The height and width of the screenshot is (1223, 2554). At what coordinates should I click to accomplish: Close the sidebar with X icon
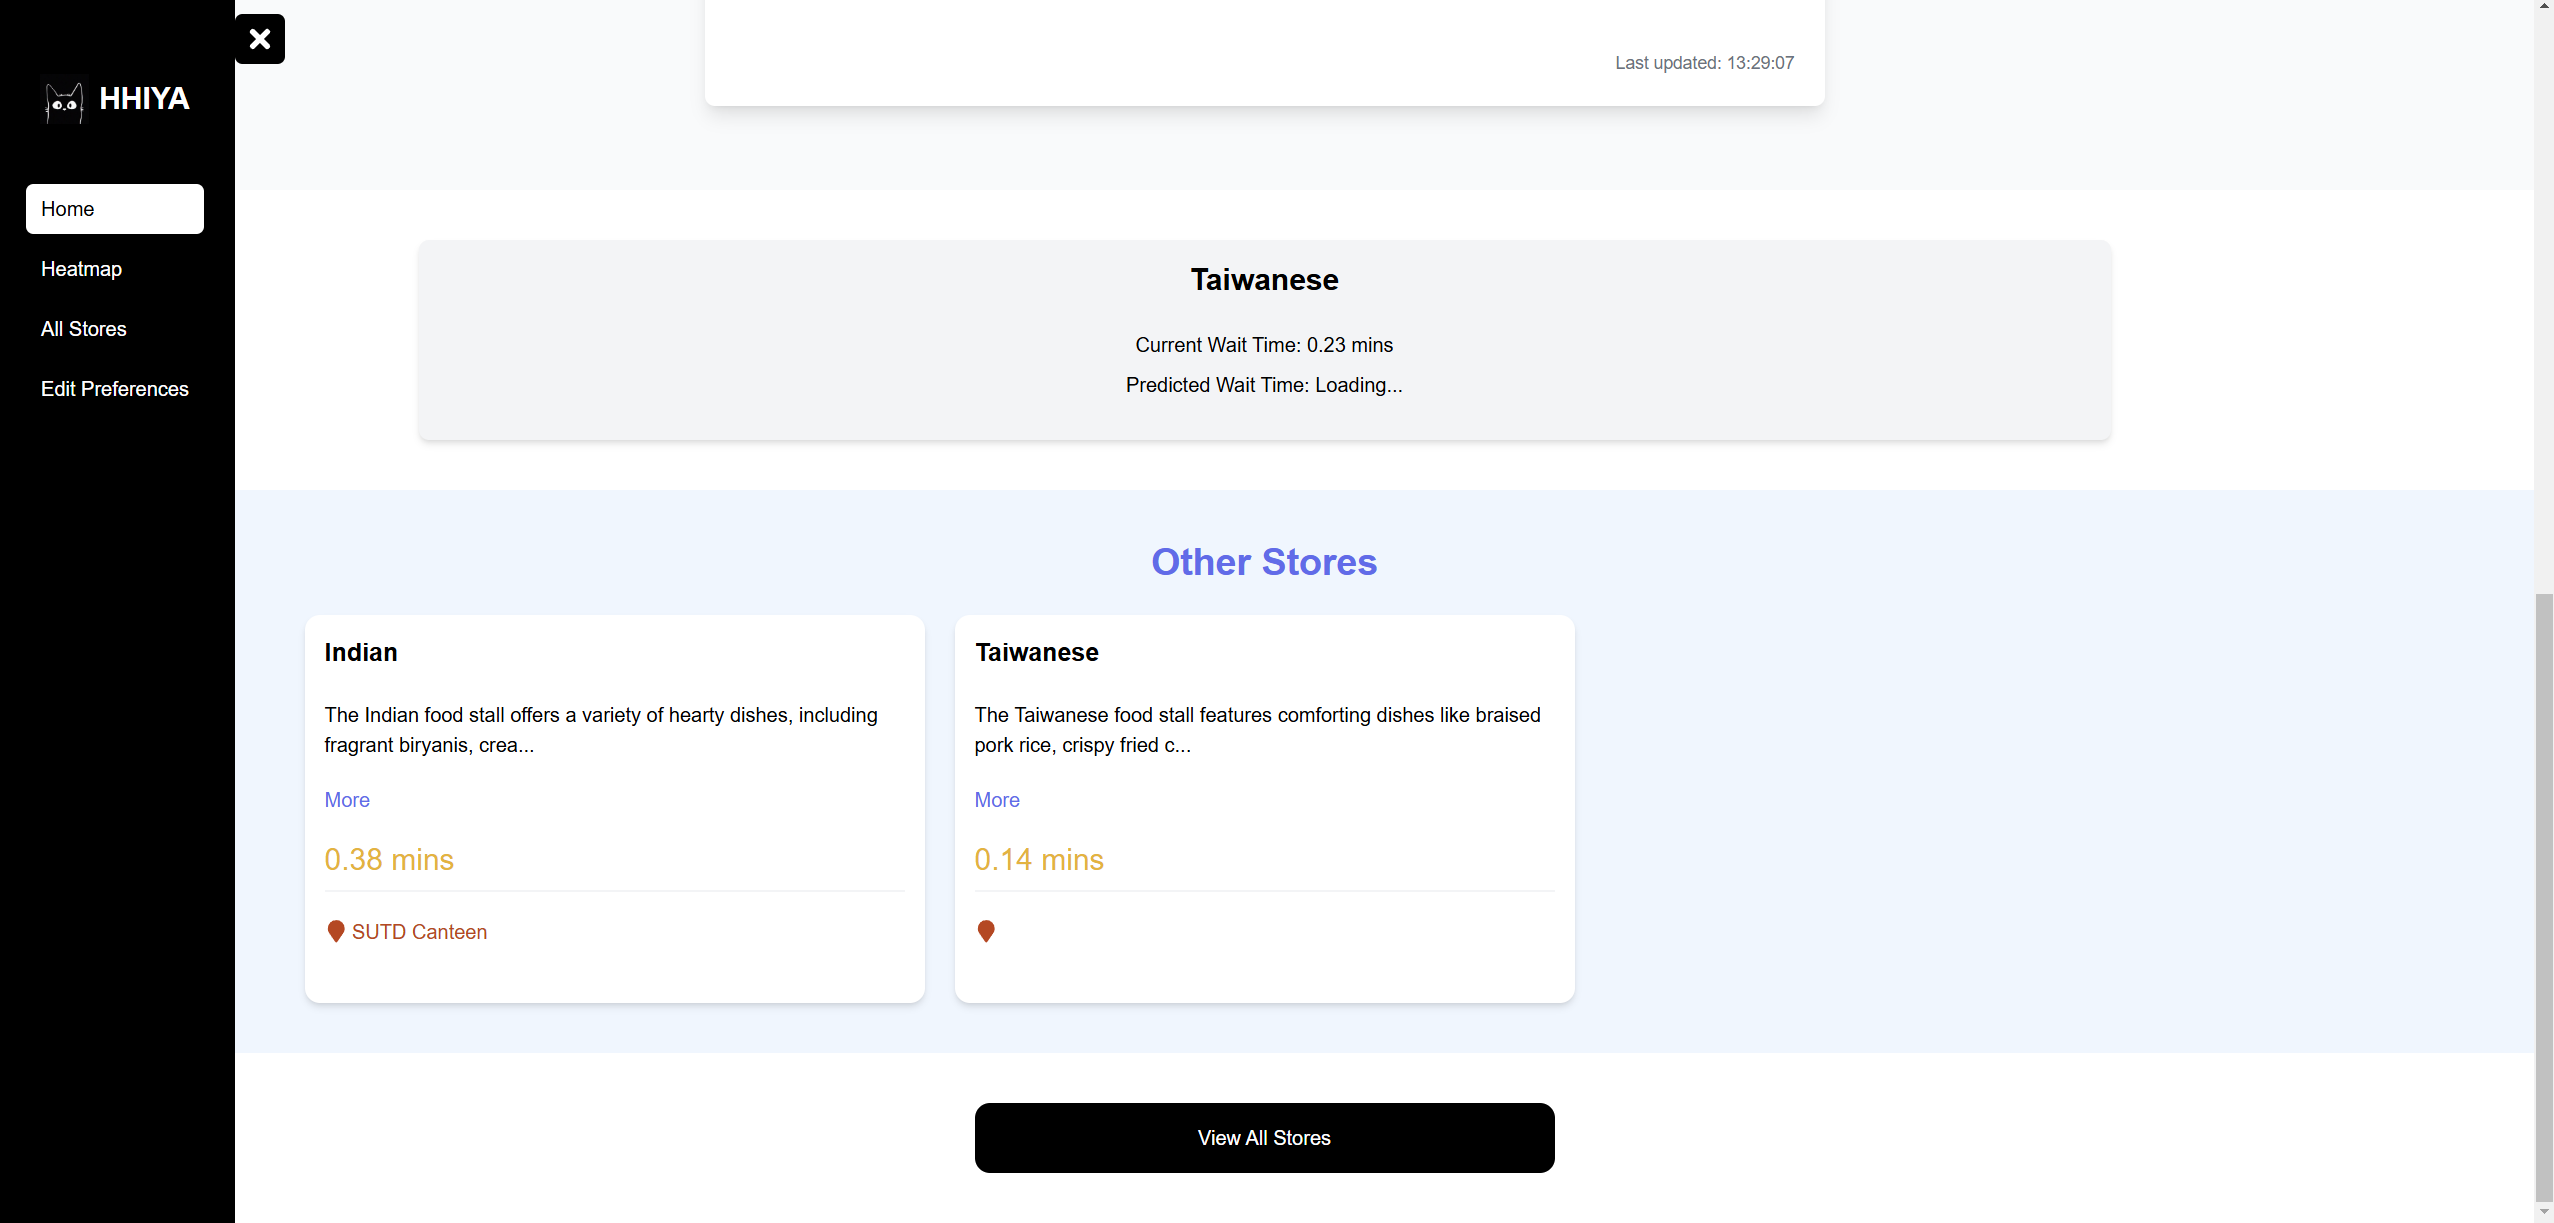click(x=260, y=39)
